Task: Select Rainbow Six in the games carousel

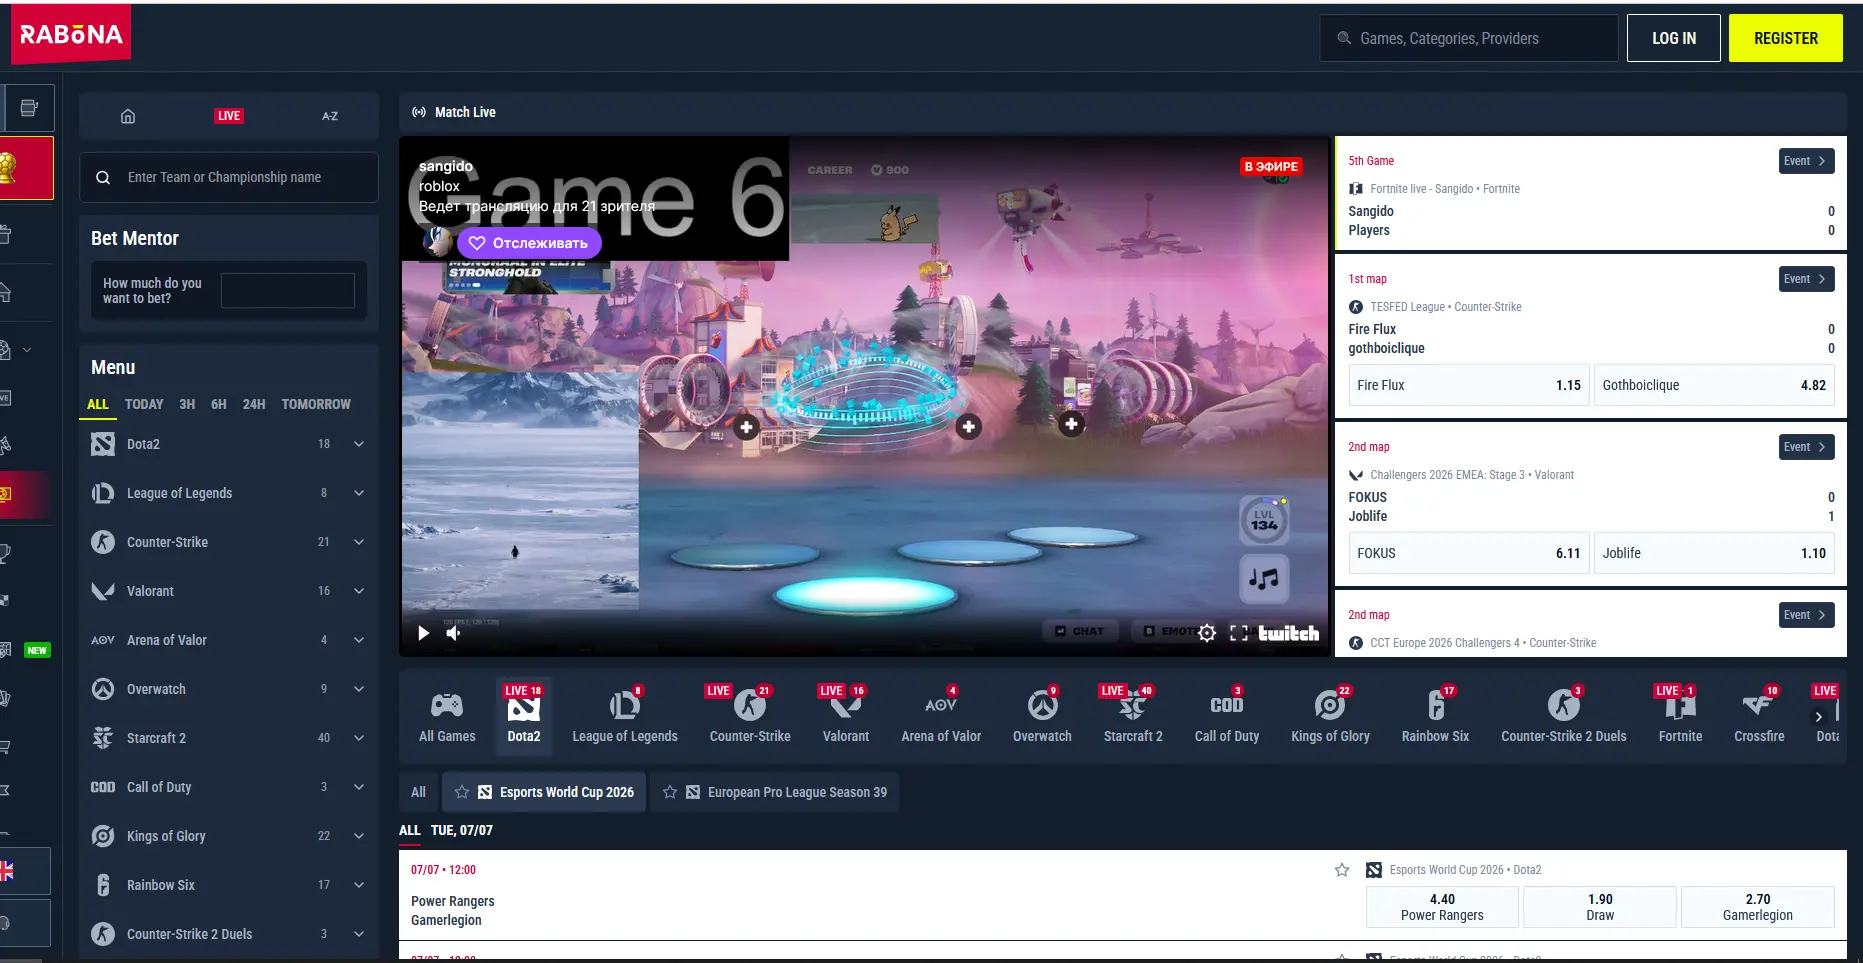Action: pyautogui.click(x=1435, y=717)
